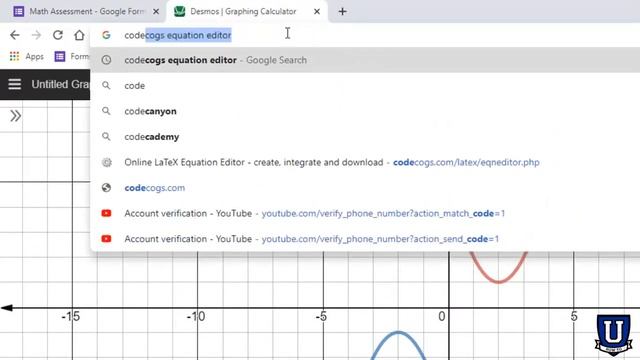Viewport: 640px width, 360px height.
Task: Close the Desmos Graphing Calculator tab
Action: (317, 12)
